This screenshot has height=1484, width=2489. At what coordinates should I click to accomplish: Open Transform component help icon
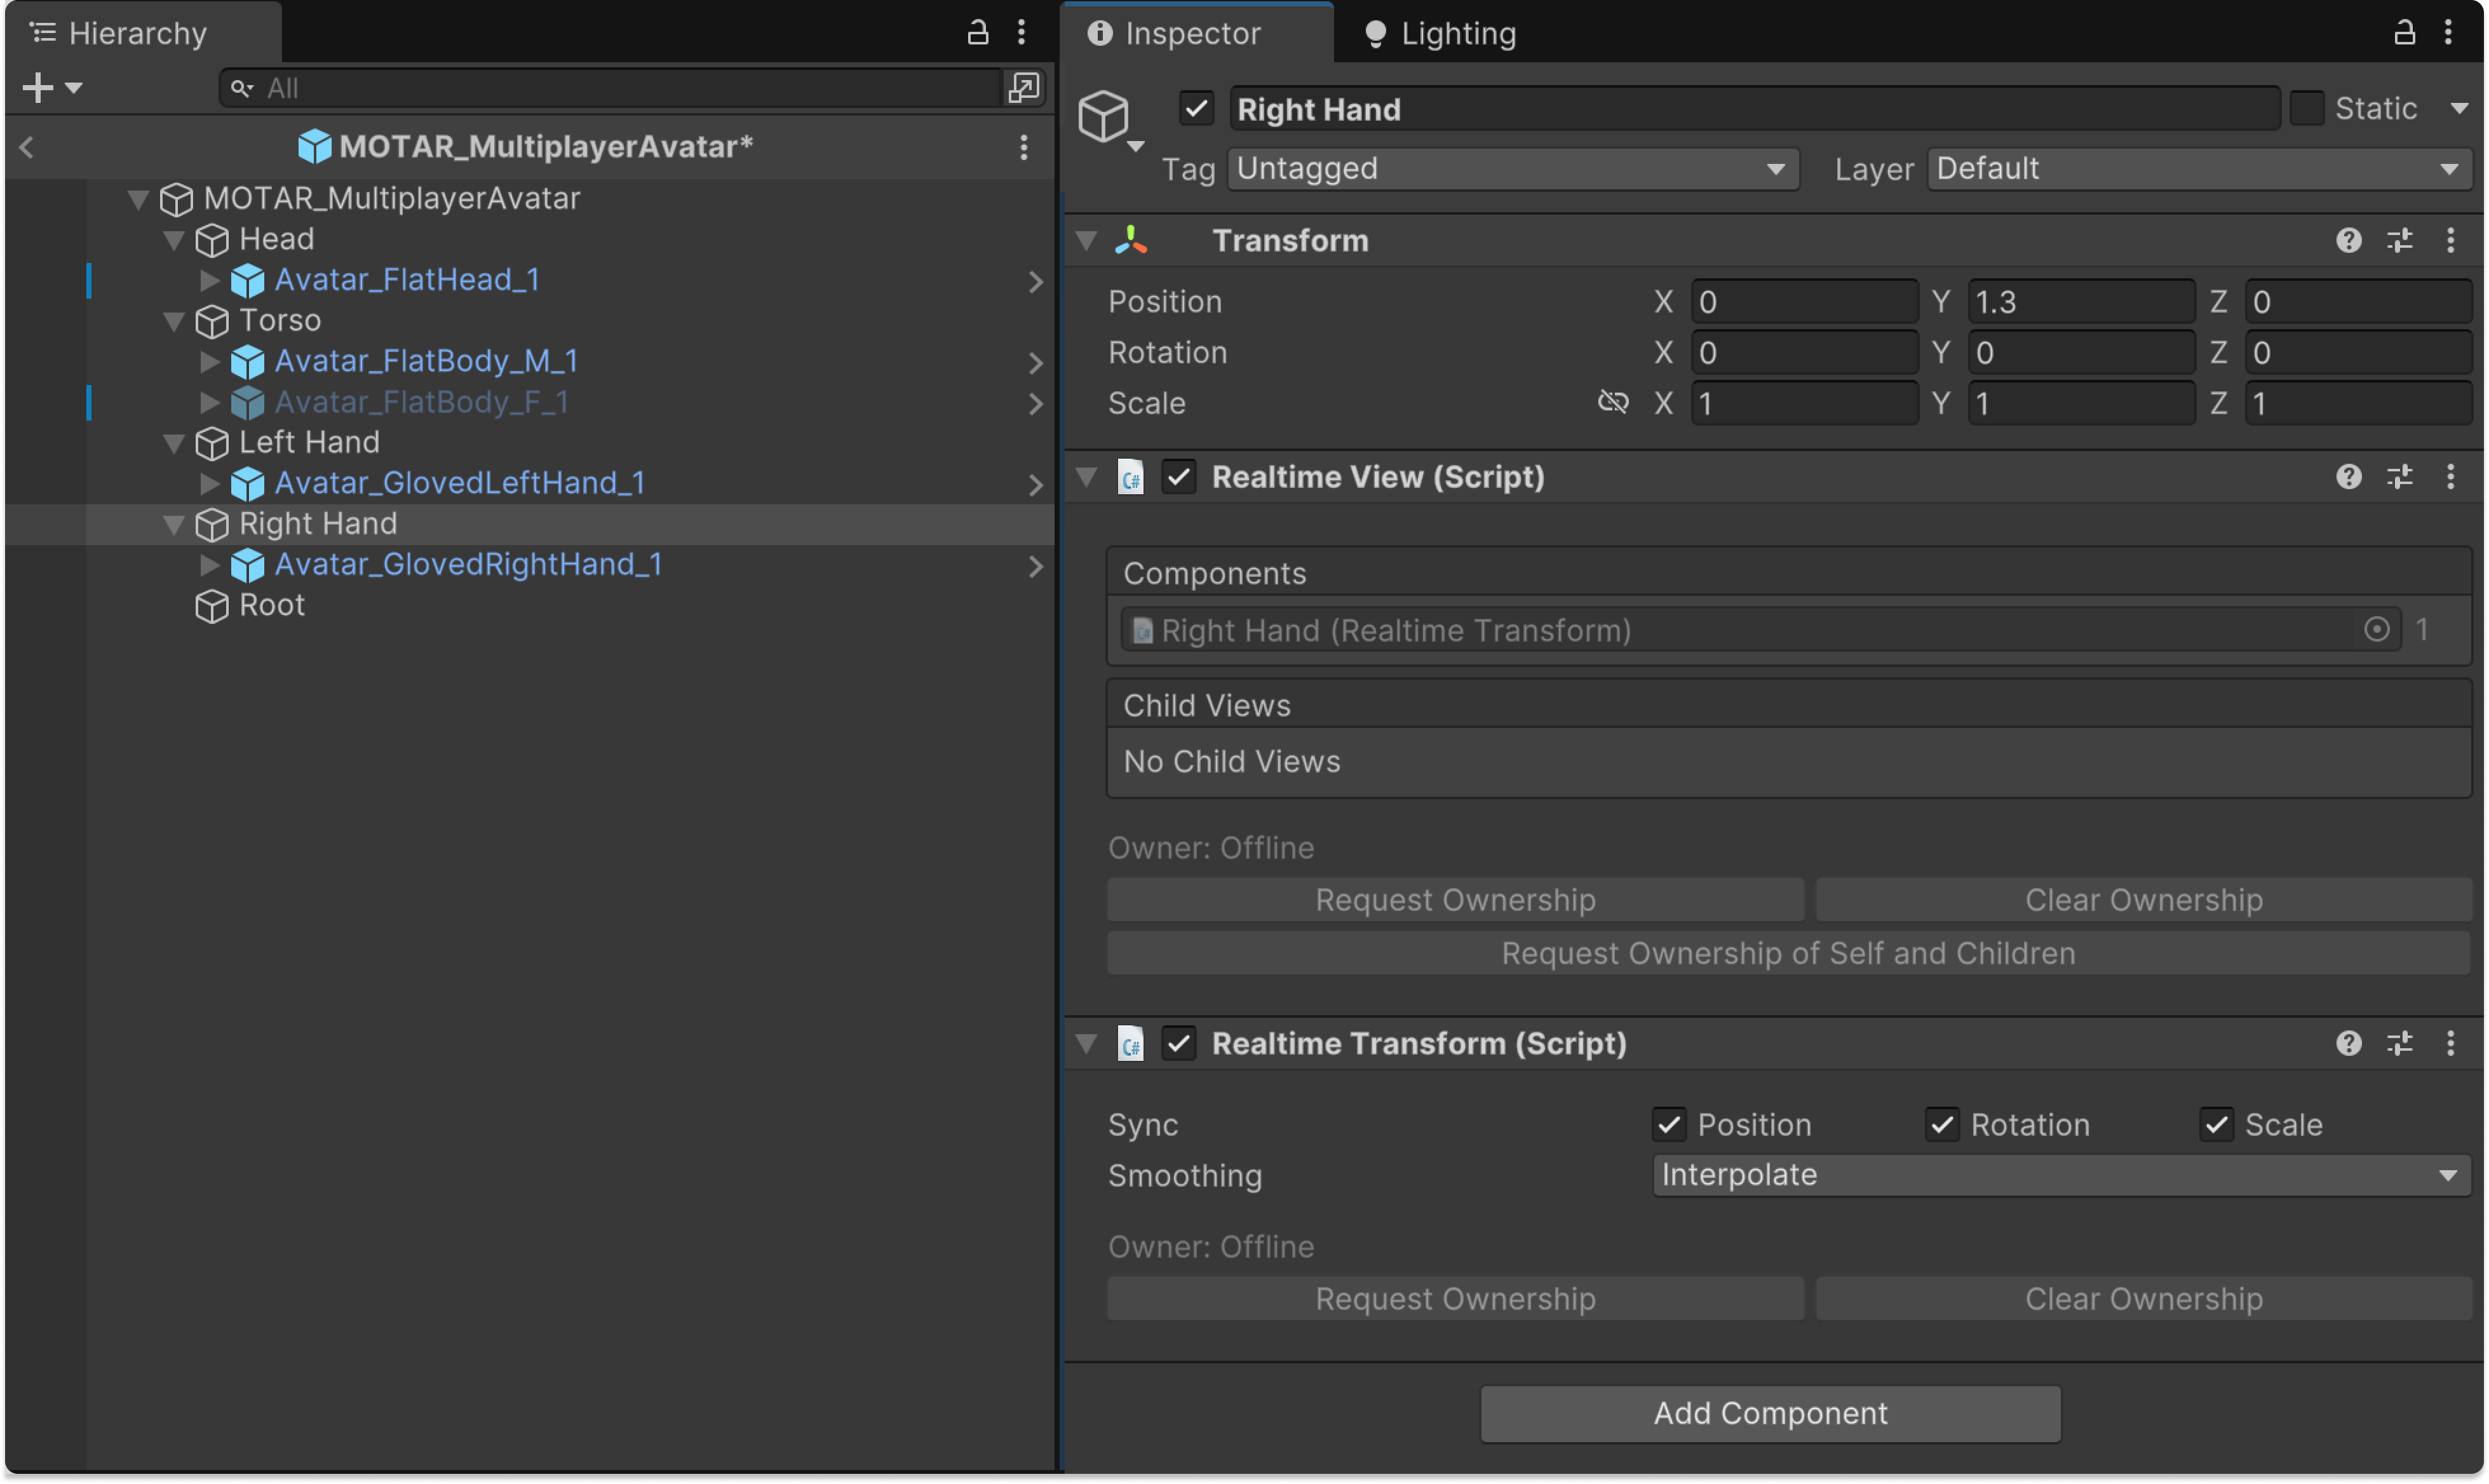click(x=2348, y=240)
